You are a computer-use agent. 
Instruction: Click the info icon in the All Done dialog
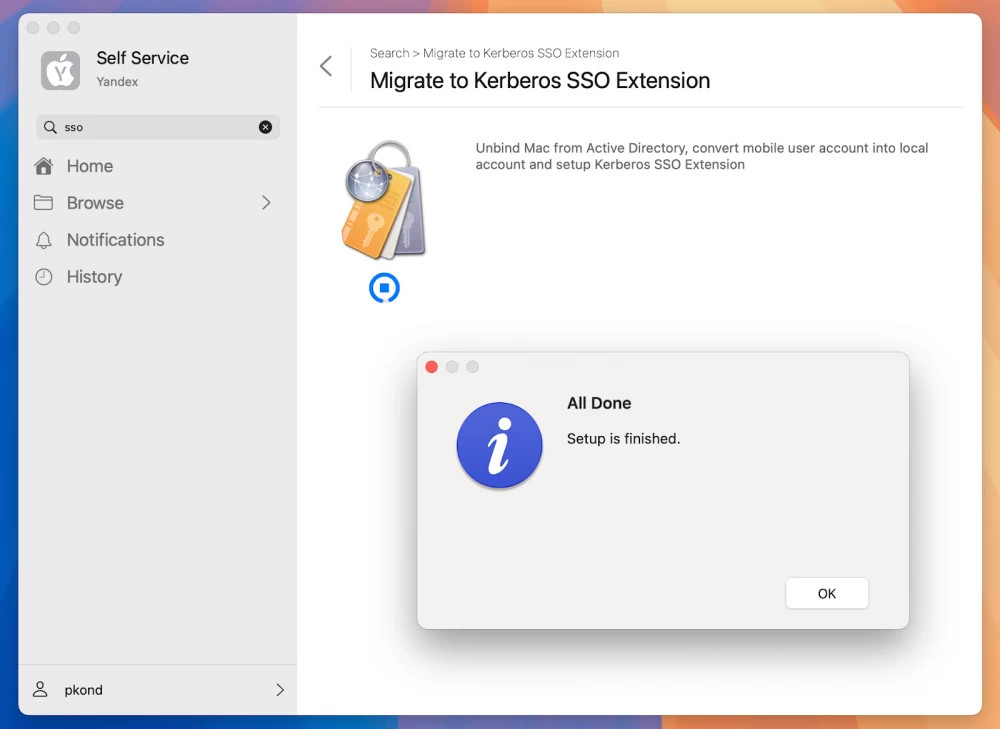499,445
